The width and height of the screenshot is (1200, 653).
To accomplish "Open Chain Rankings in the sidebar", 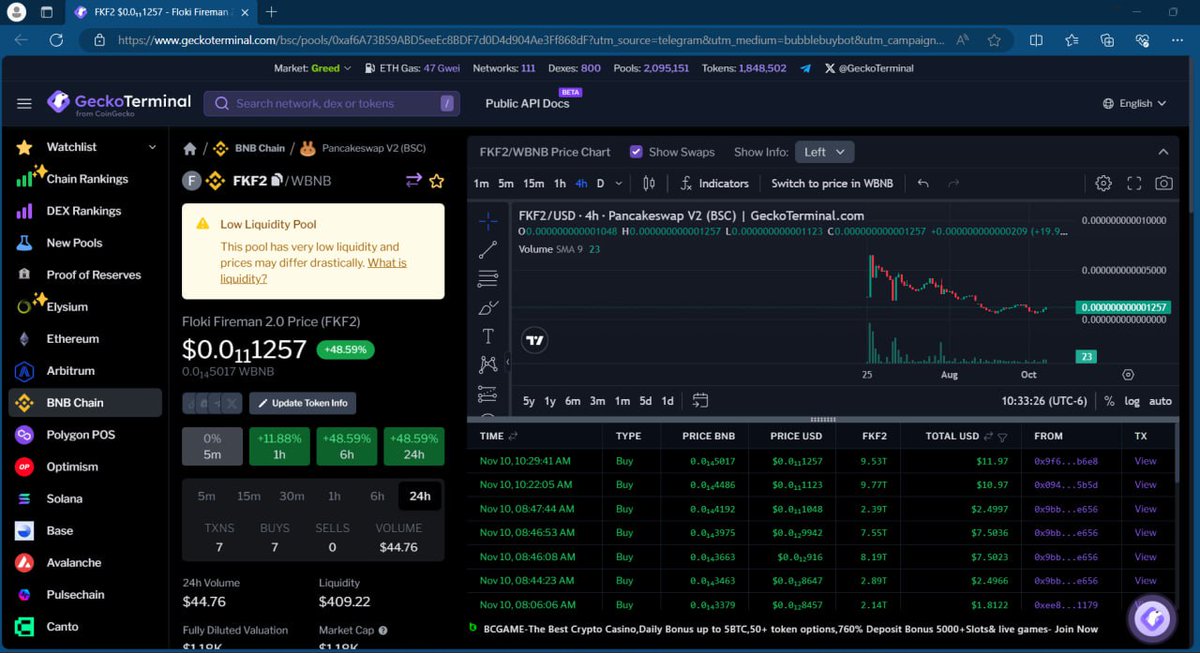I will (x=87, y=179).
